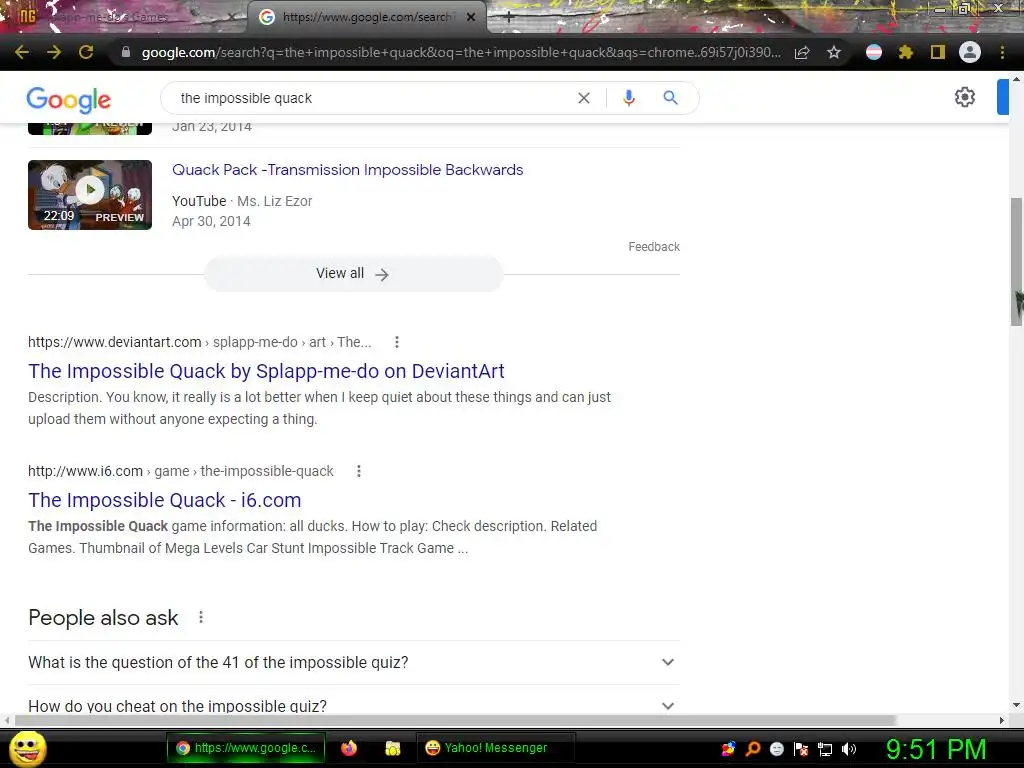This screenshot has width=1024, height=768.
Task: Open a new browser tab
Action: [x=509, y=18]
